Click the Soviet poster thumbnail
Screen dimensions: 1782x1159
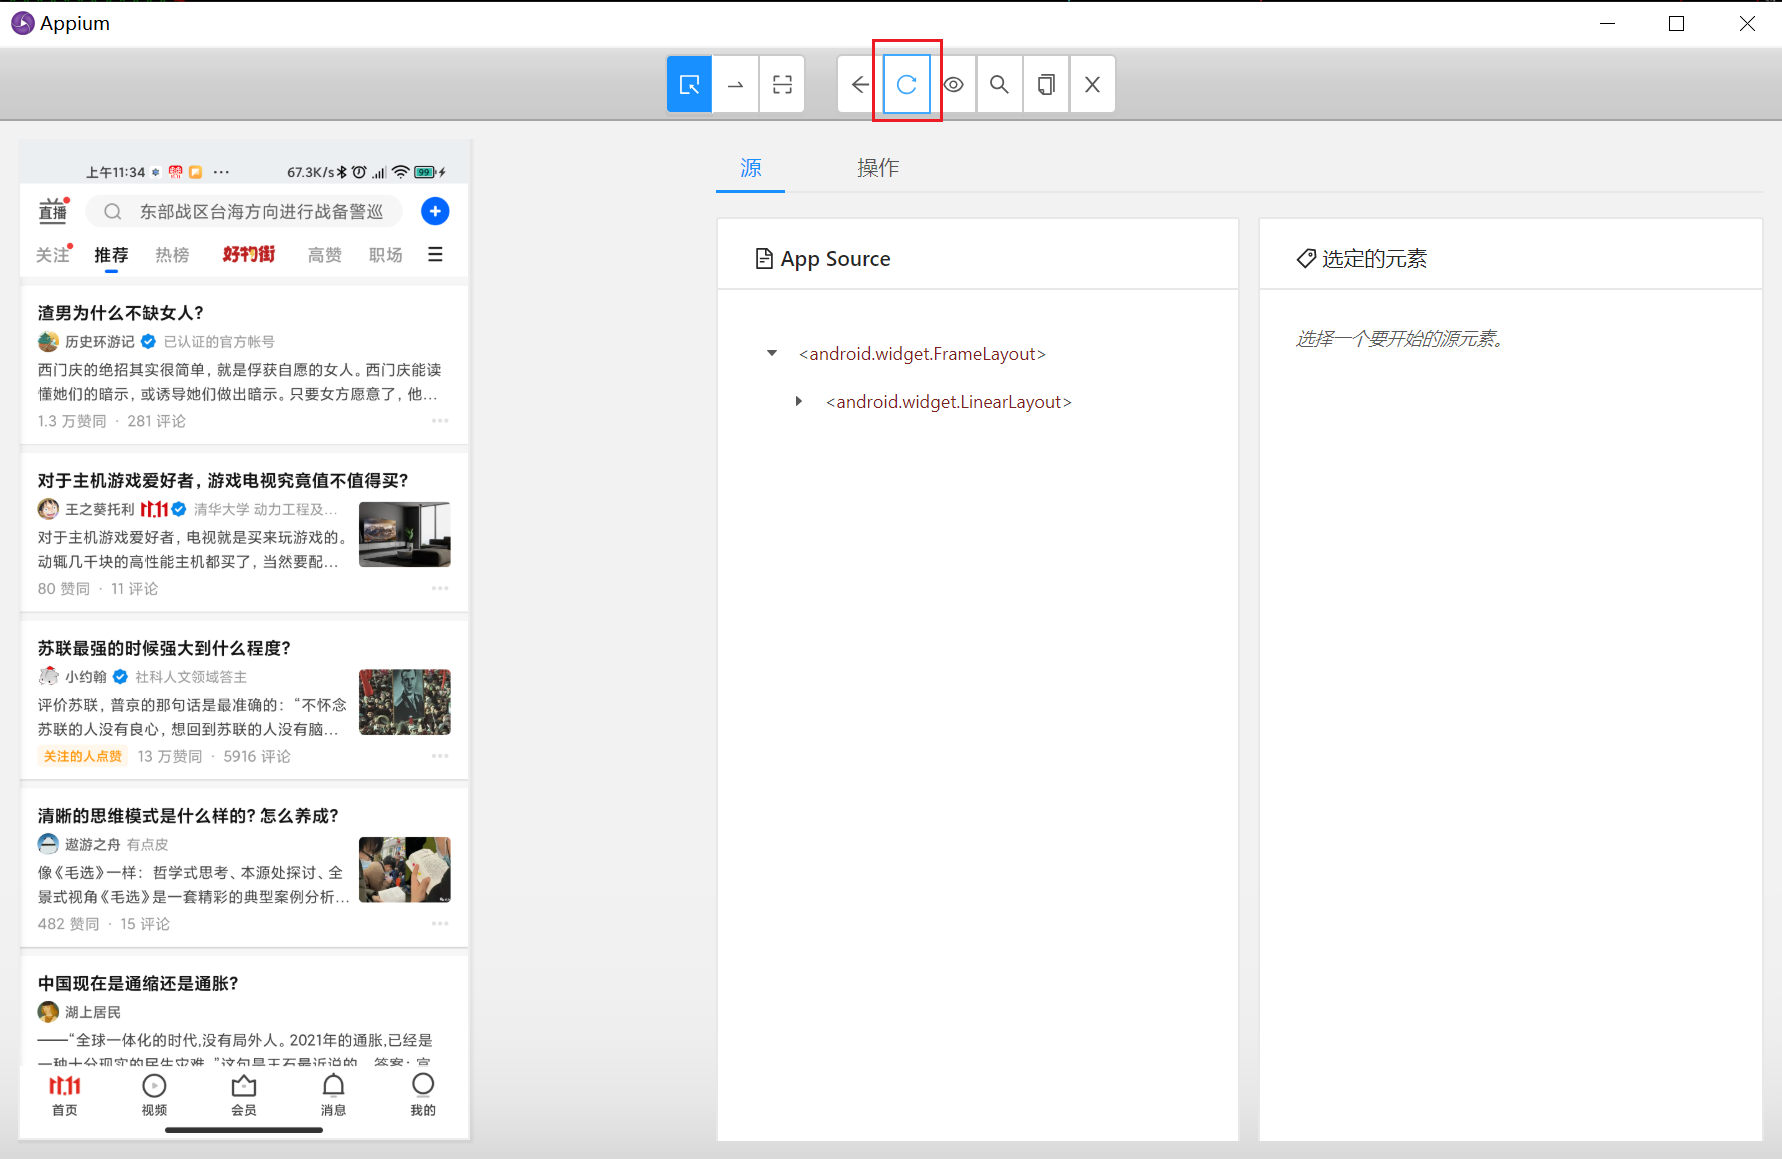(x=405, y=702)
